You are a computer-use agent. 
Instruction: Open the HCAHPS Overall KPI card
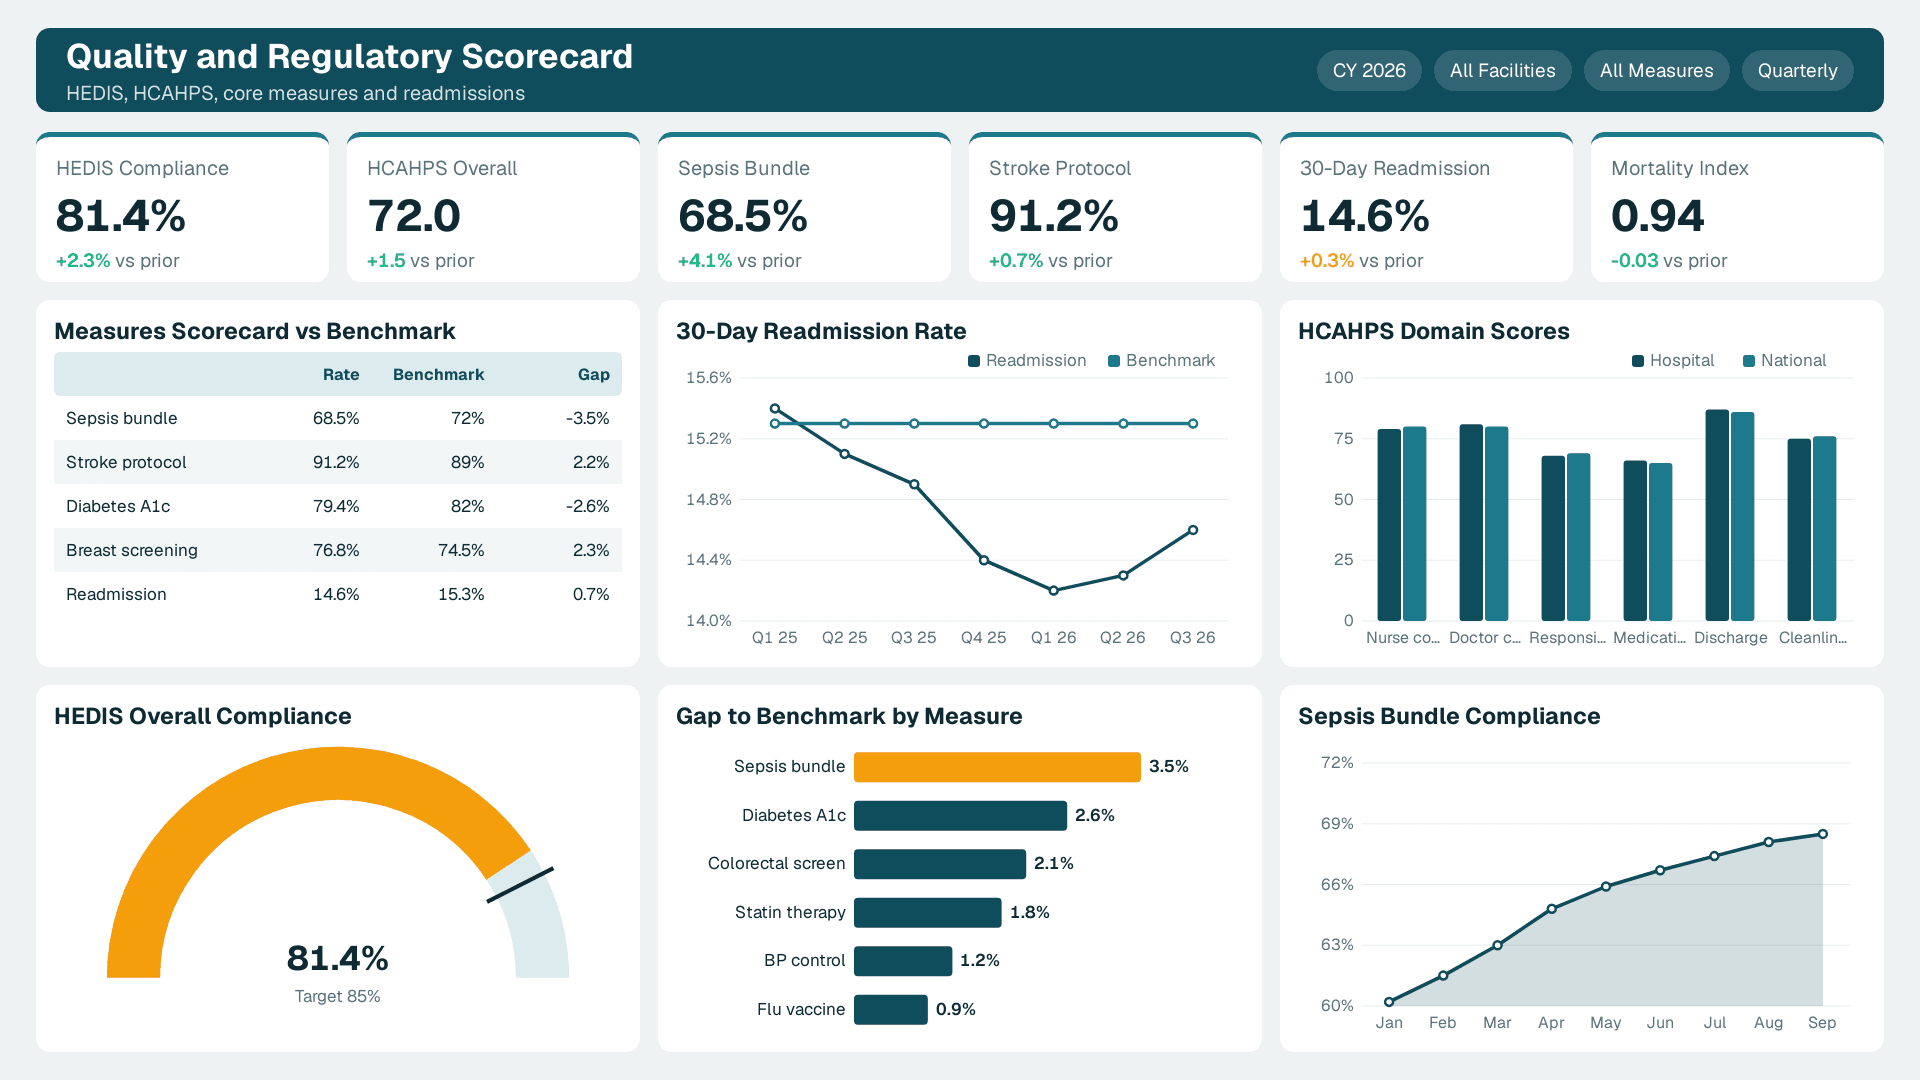[x=493, y=207]
